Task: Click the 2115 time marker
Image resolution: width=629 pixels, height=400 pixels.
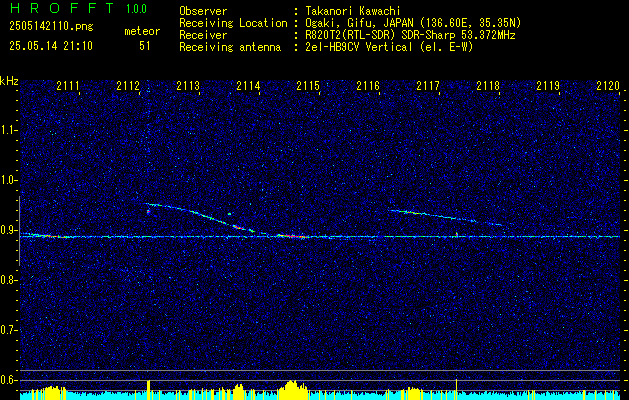Action: tap(308, 86)
